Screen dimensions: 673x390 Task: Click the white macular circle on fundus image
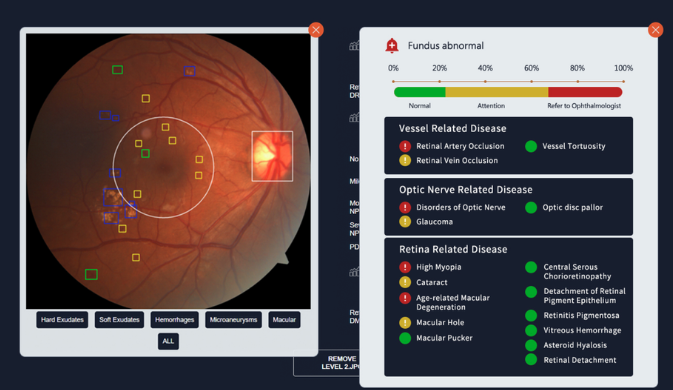pos(163,167)
